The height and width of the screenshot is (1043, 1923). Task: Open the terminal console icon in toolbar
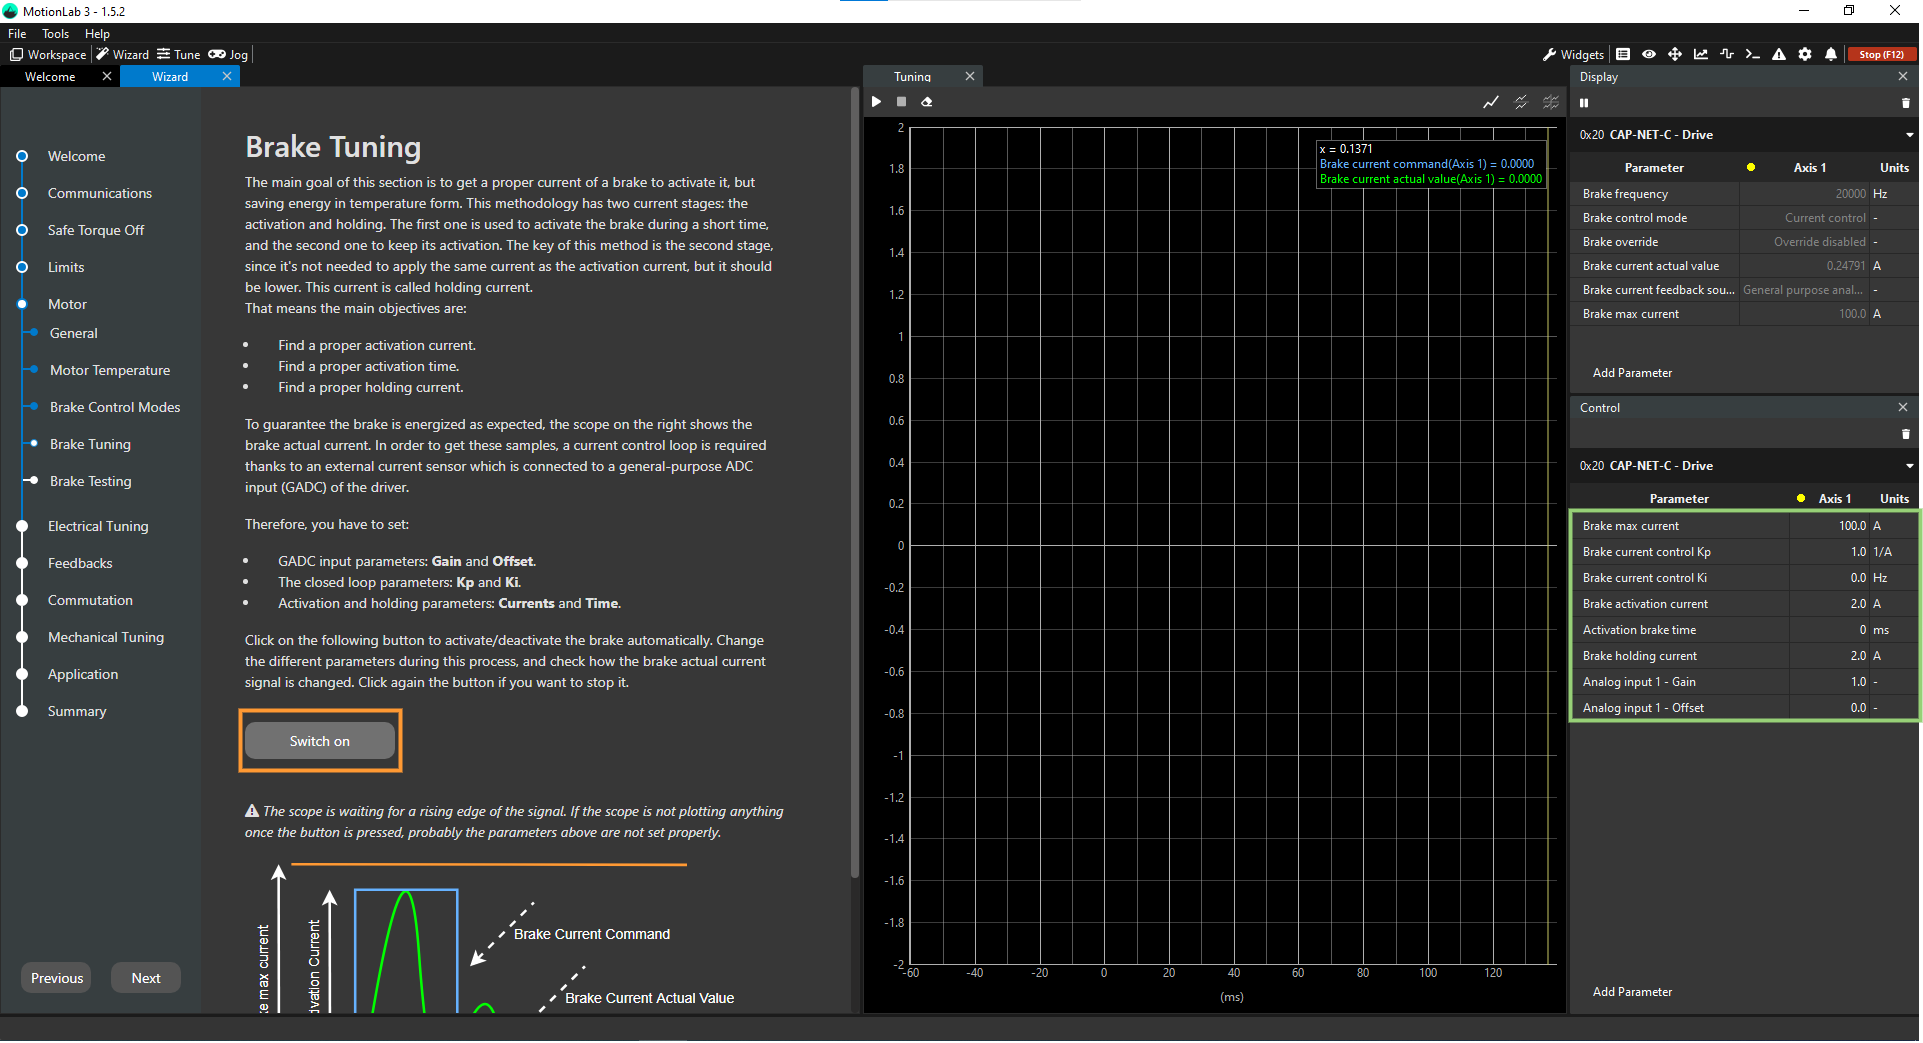point(1752,55)
